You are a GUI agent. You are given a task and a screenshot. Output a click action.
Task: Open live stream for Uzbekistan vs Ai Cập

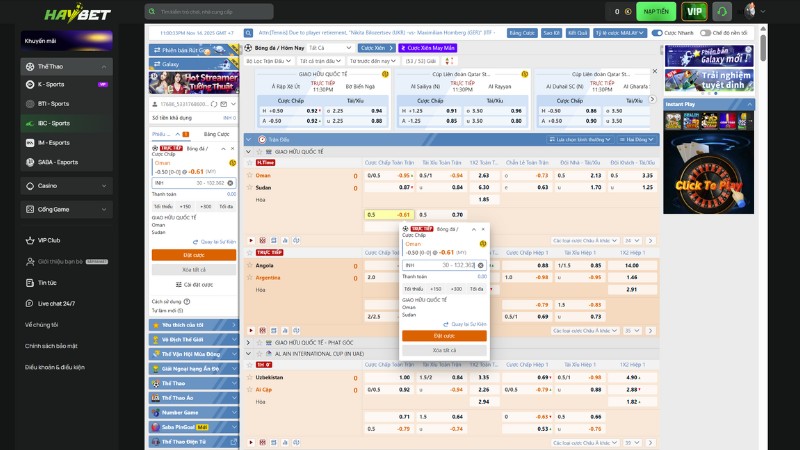(x=251, y=442)
